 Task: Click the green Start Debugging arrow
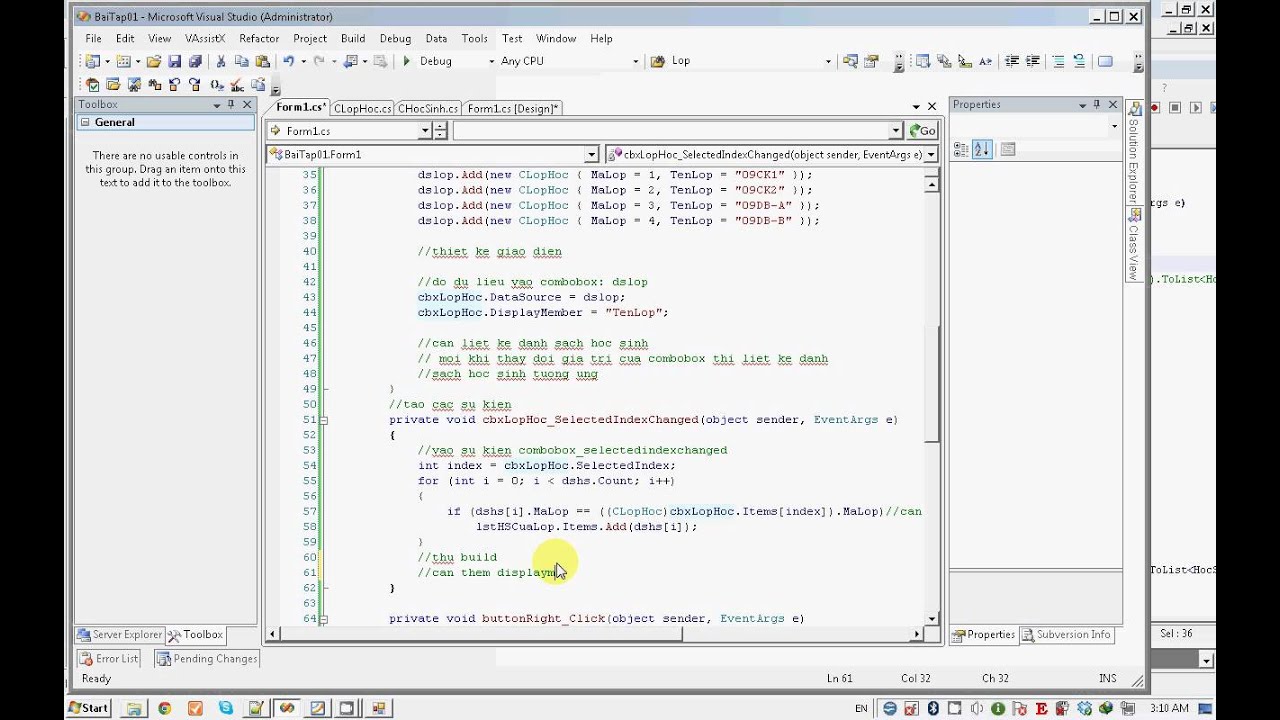click(x=406, y=61)
